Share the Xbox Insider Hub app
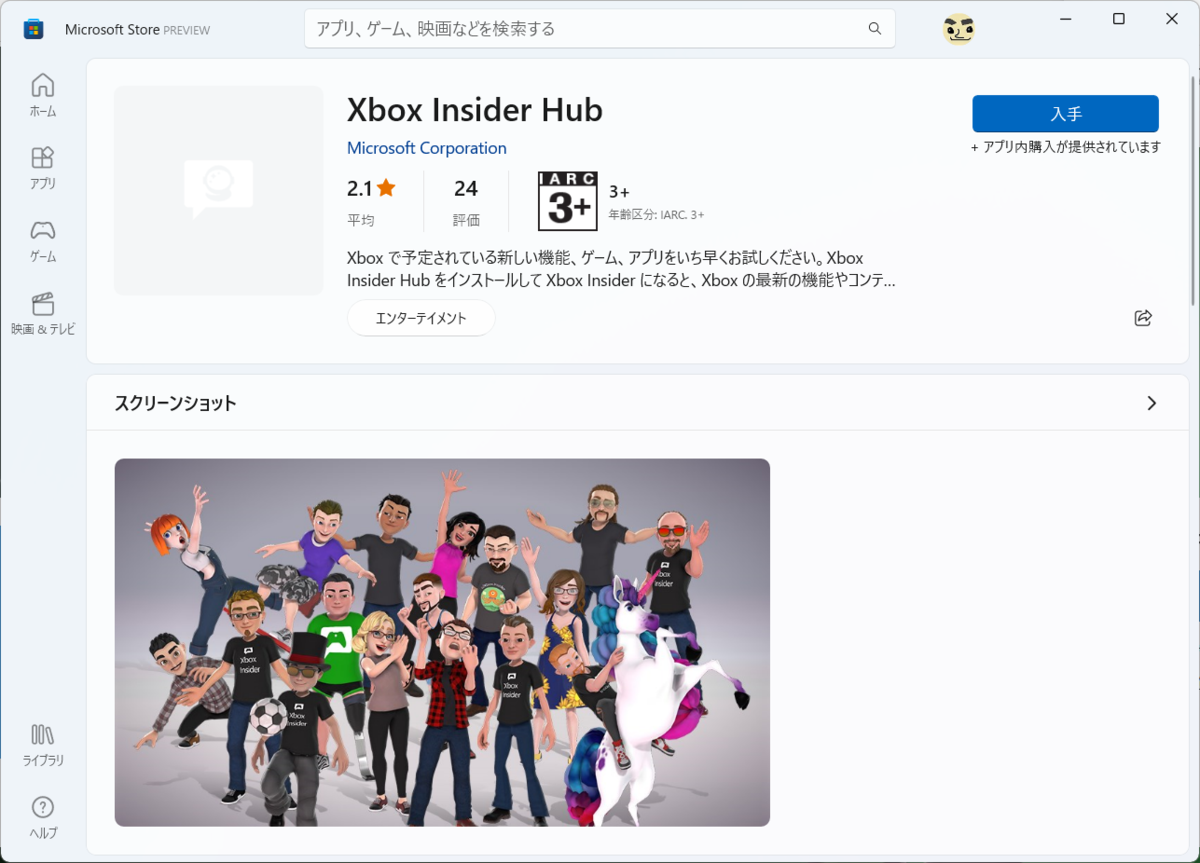Image resolution: width=1200 pixels, height=863 pixels. (1143, 318)
